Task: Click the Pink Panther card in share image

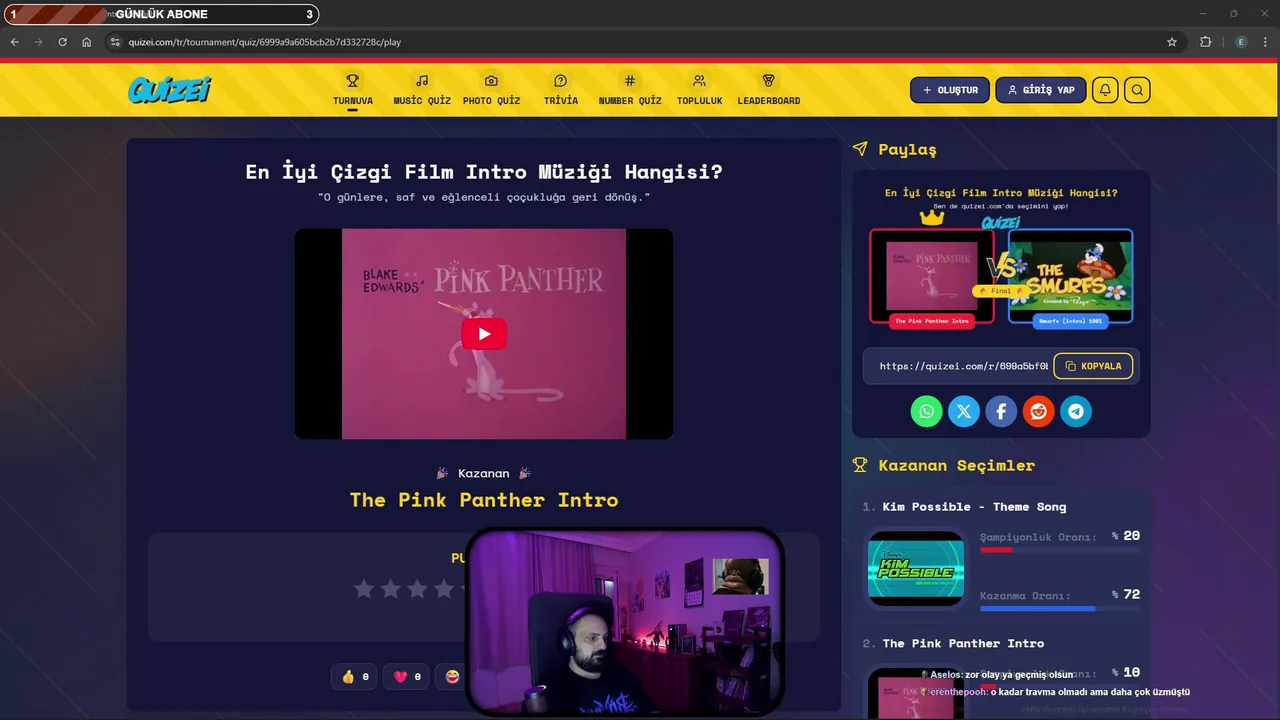Action: [931, 277]
